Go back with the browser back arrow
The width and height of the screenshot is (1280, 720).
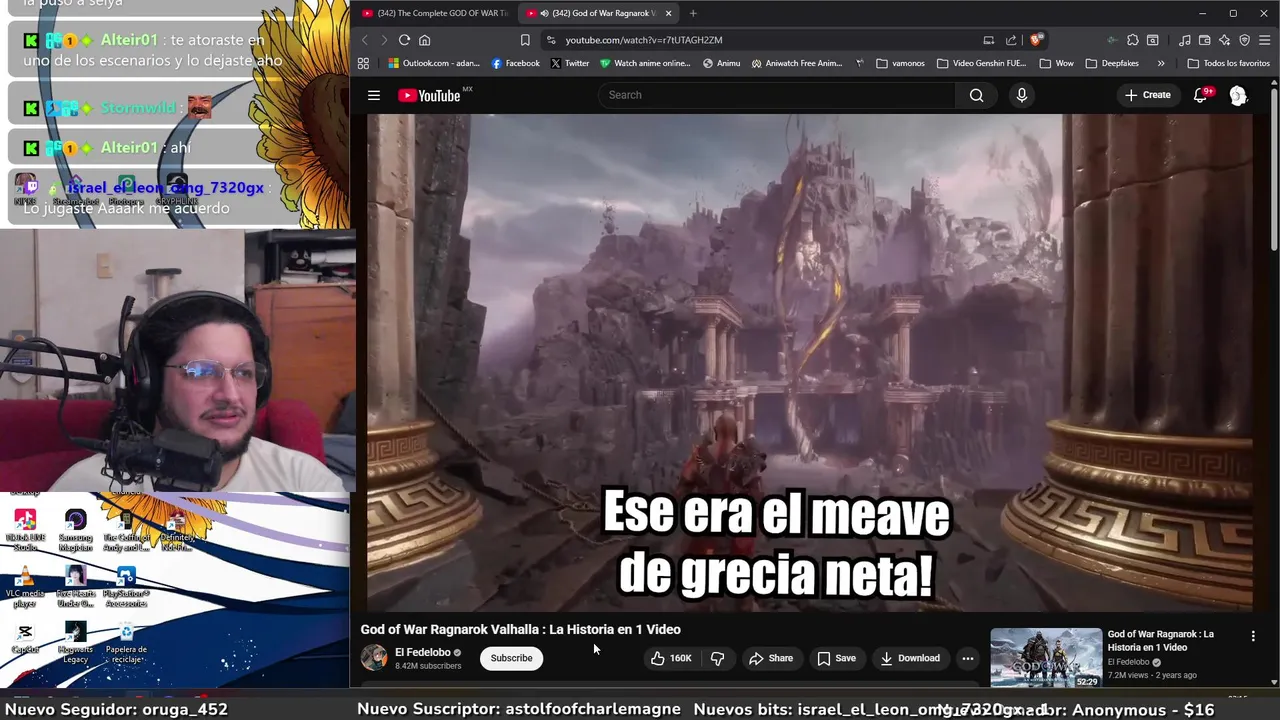point(364,40)
